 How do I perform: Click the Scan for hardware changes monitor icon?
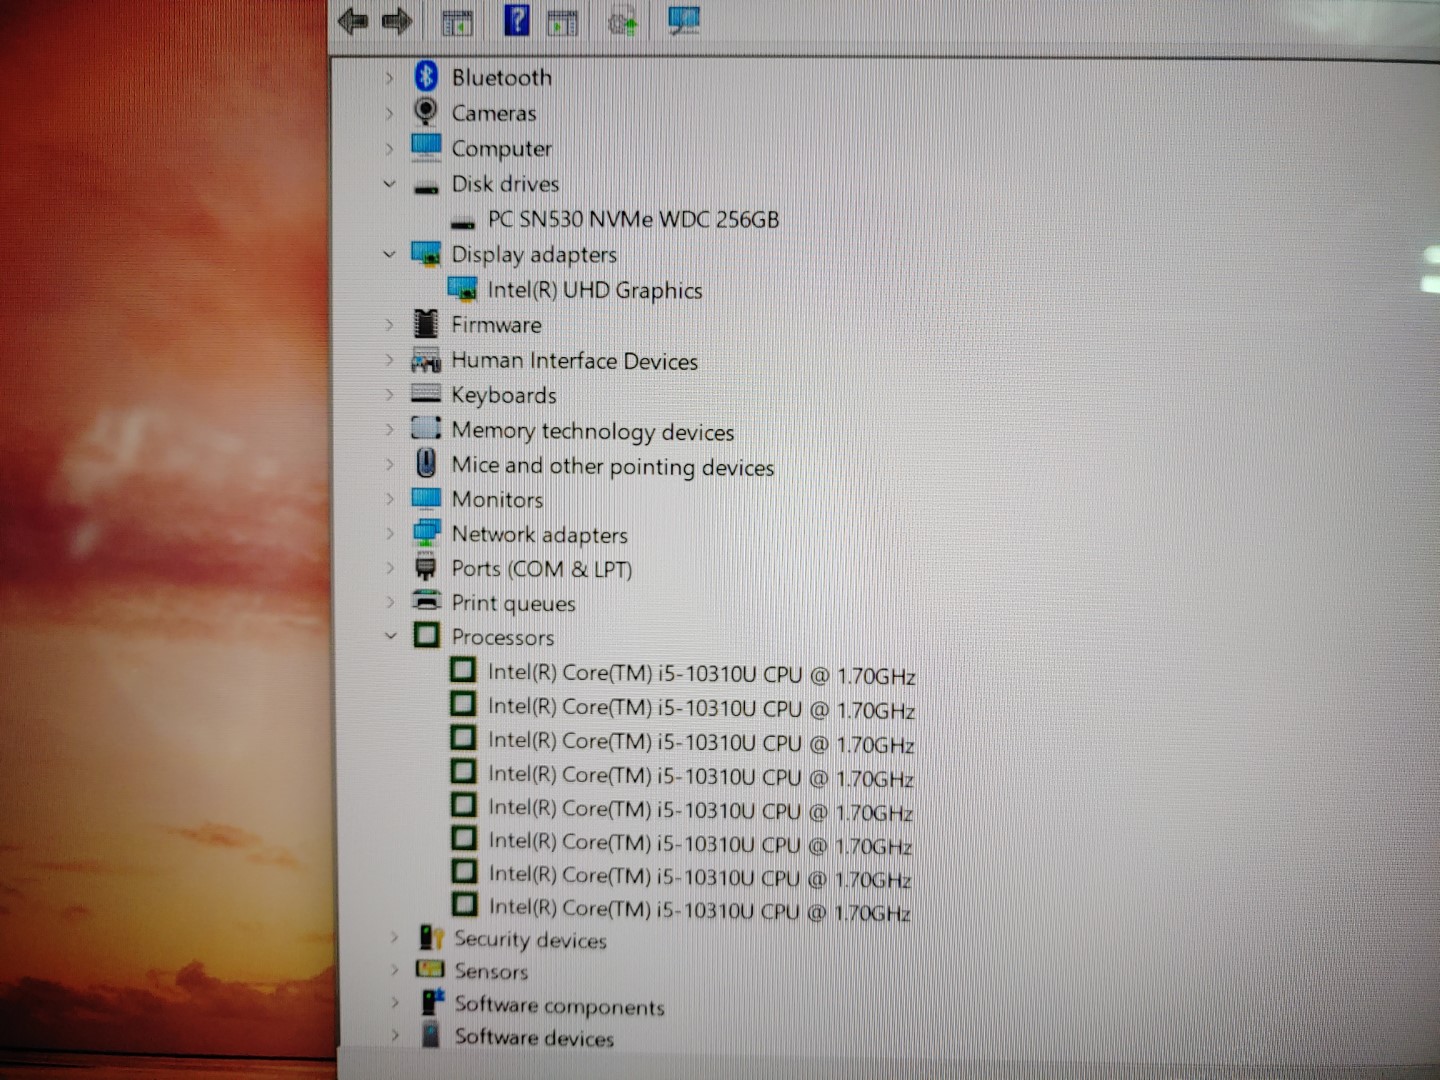[685, 20]
